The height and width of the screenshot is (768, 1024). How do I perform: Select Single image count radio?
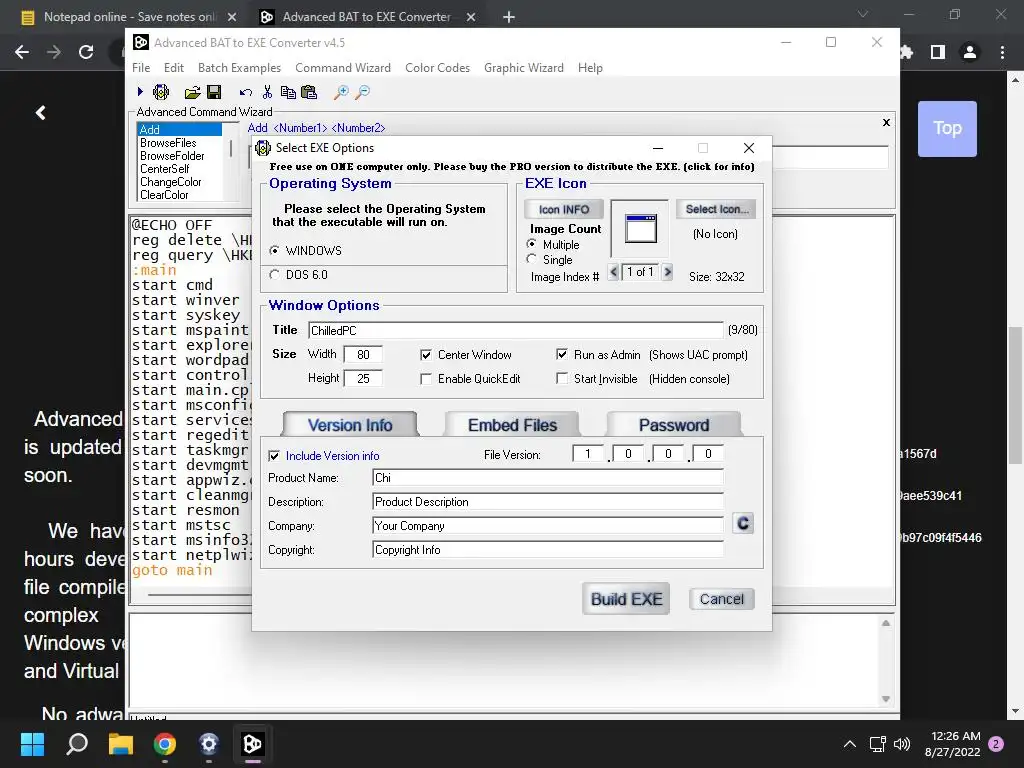coord(532,259)
